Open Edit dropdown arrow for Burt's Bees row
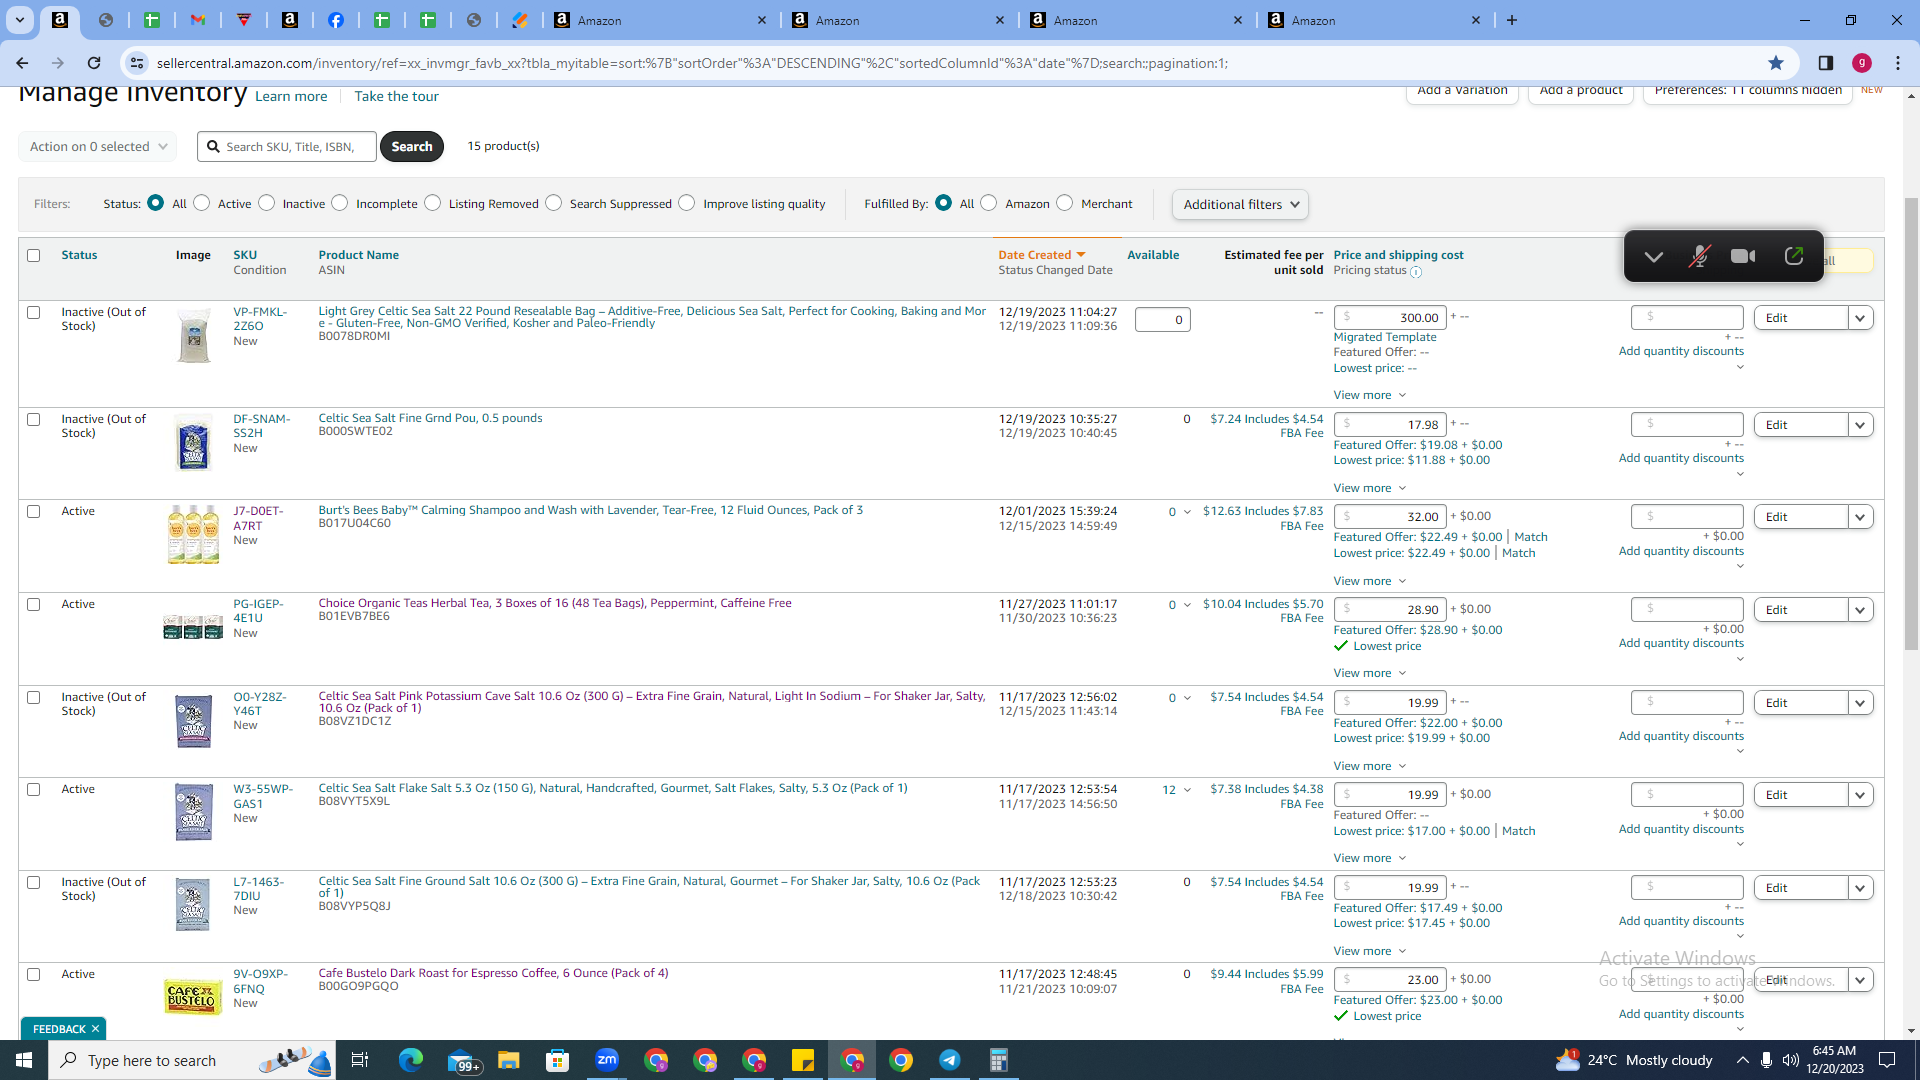 point(1860,517)
